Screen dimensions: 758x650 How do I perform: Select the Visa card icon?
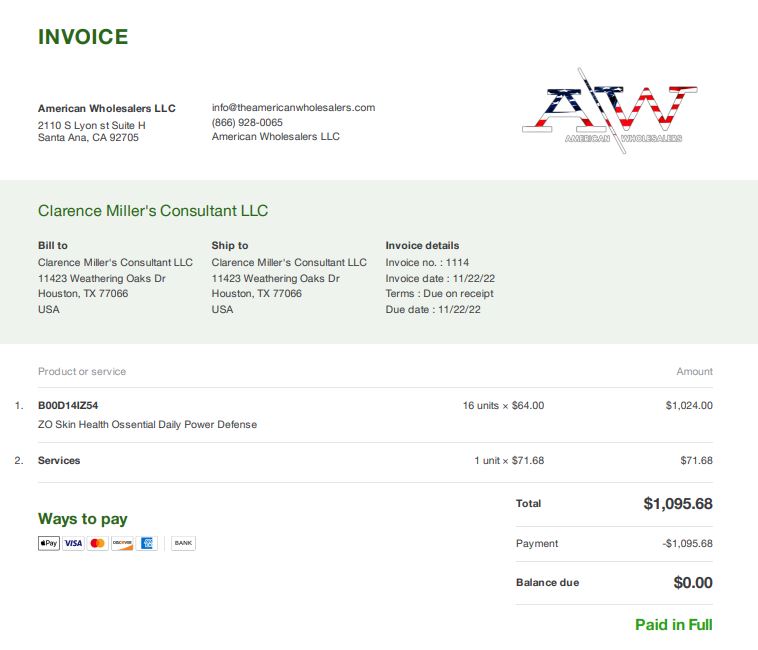[x=73, y=543]
